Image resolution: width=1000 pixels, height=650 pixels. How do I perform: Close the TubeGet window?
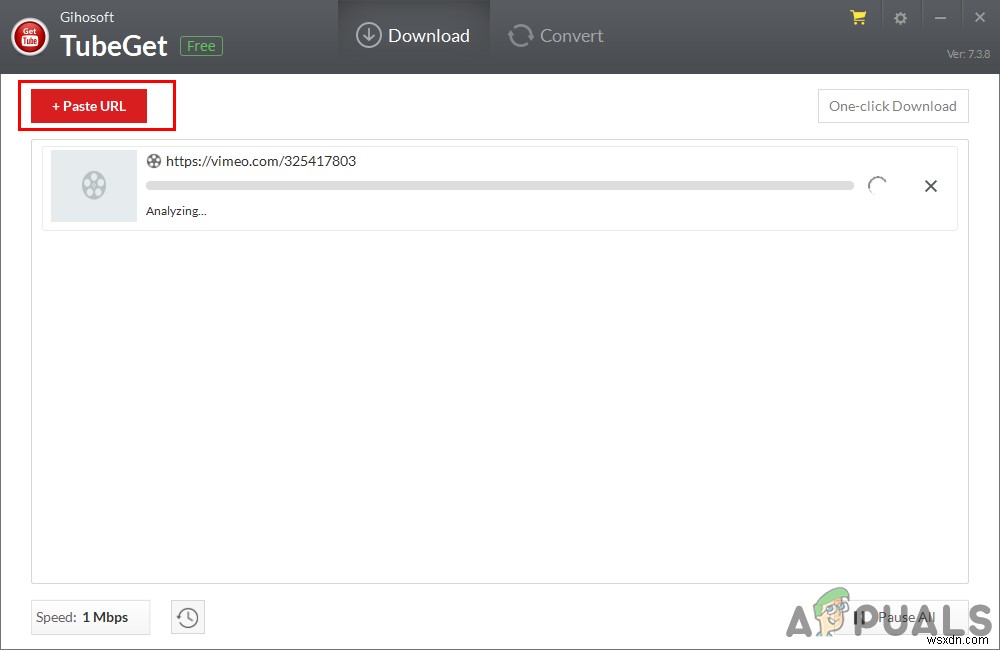tap(980, 17)
